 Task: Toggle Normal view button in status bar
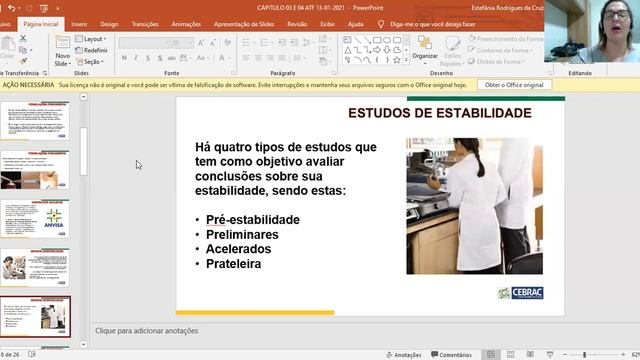coord(491,354)
